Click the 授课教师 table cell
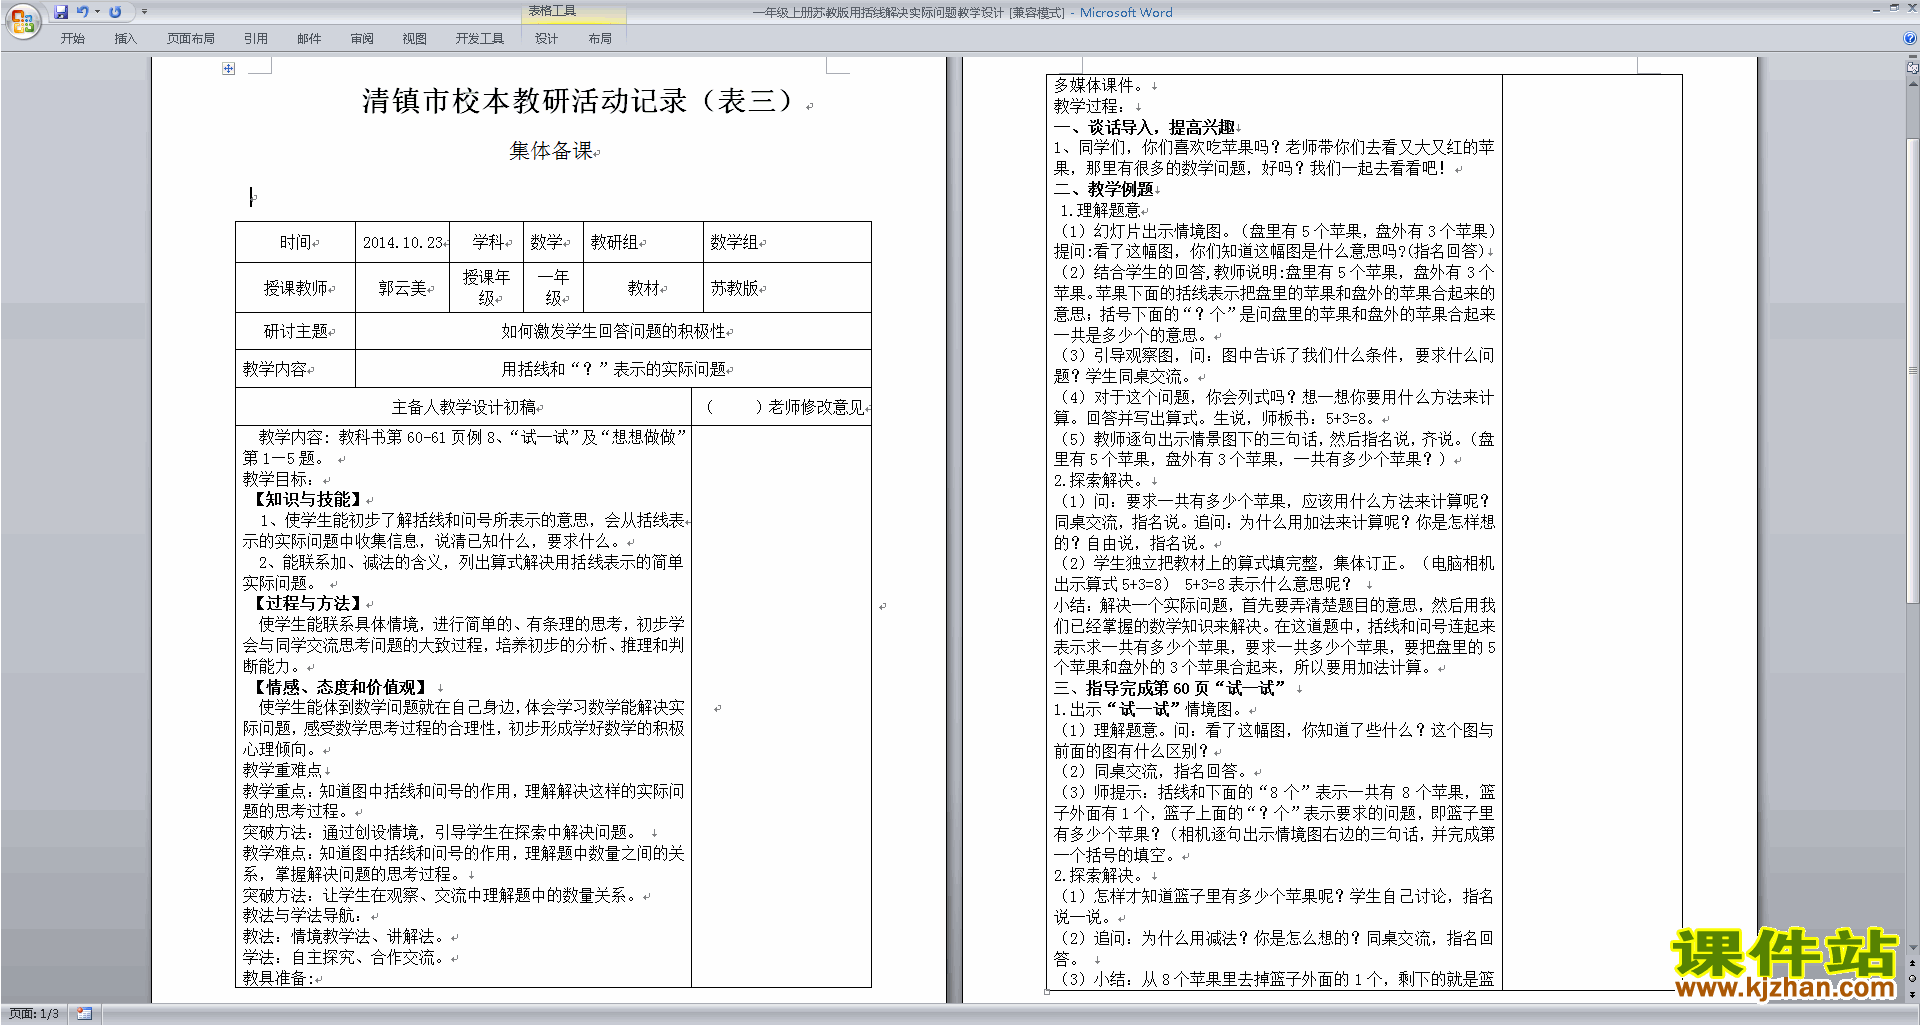 pyautogui.click(x=296, y=288)
